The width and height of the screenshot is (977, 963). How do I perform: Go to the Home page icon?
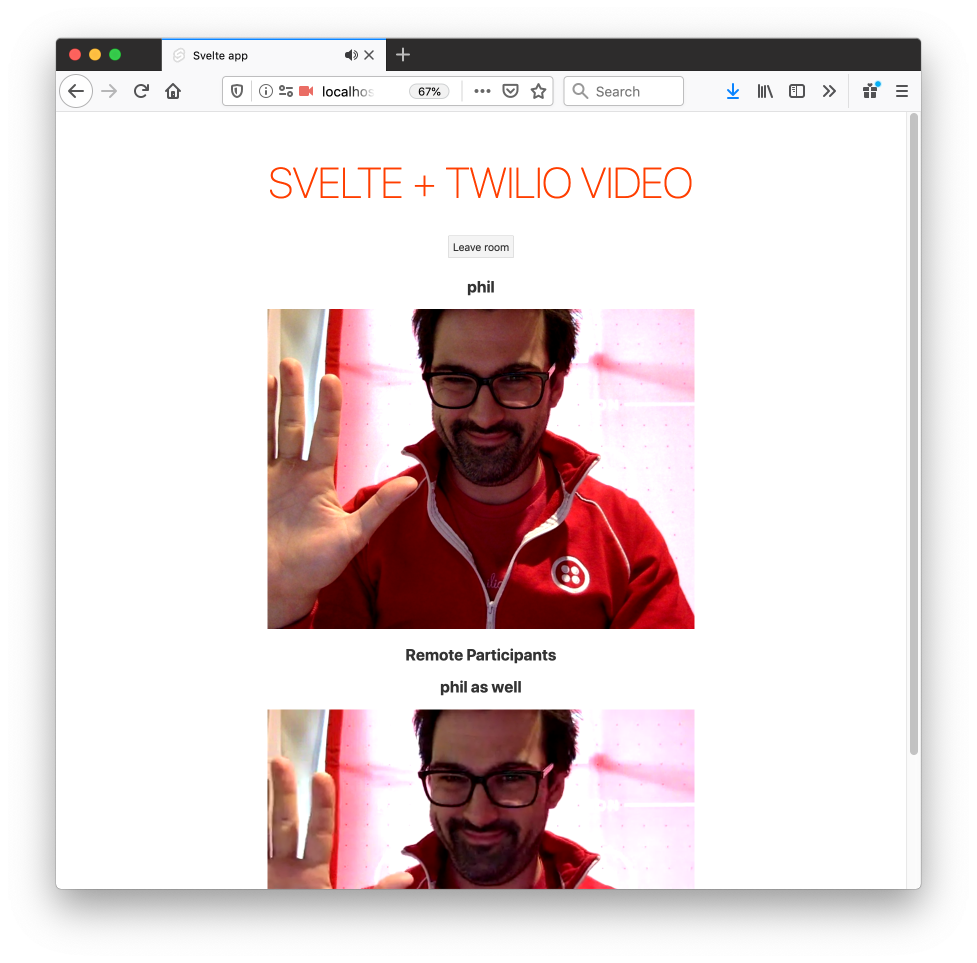173,92
